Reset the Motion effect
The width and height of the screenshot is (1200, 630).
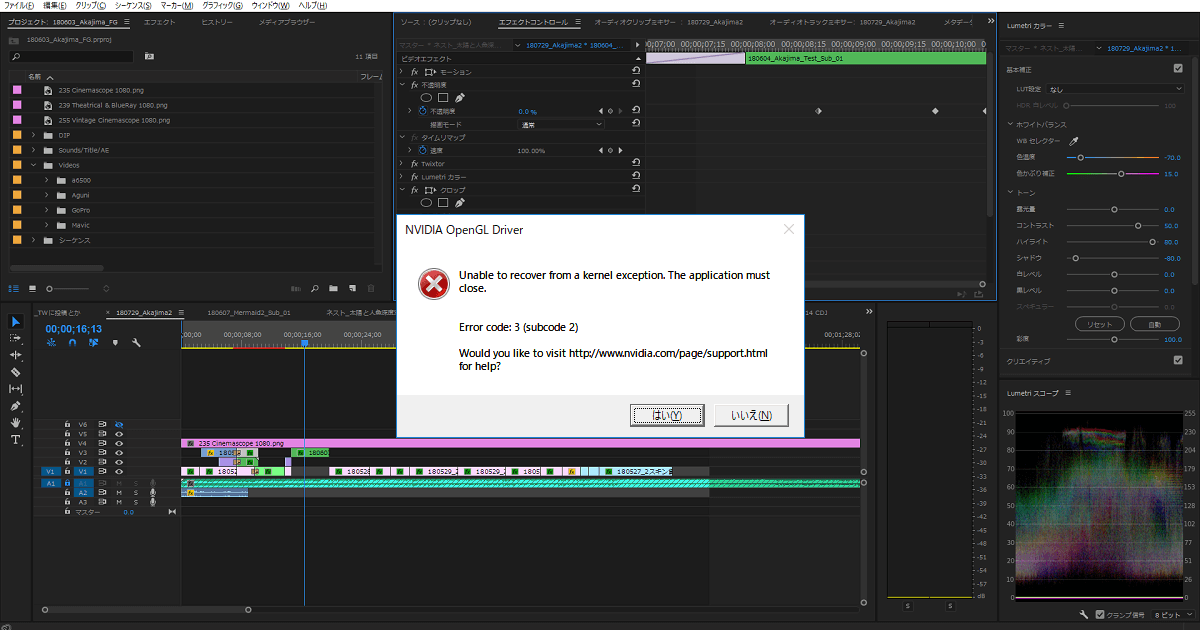pyautogui.click(x=636, y=72)
